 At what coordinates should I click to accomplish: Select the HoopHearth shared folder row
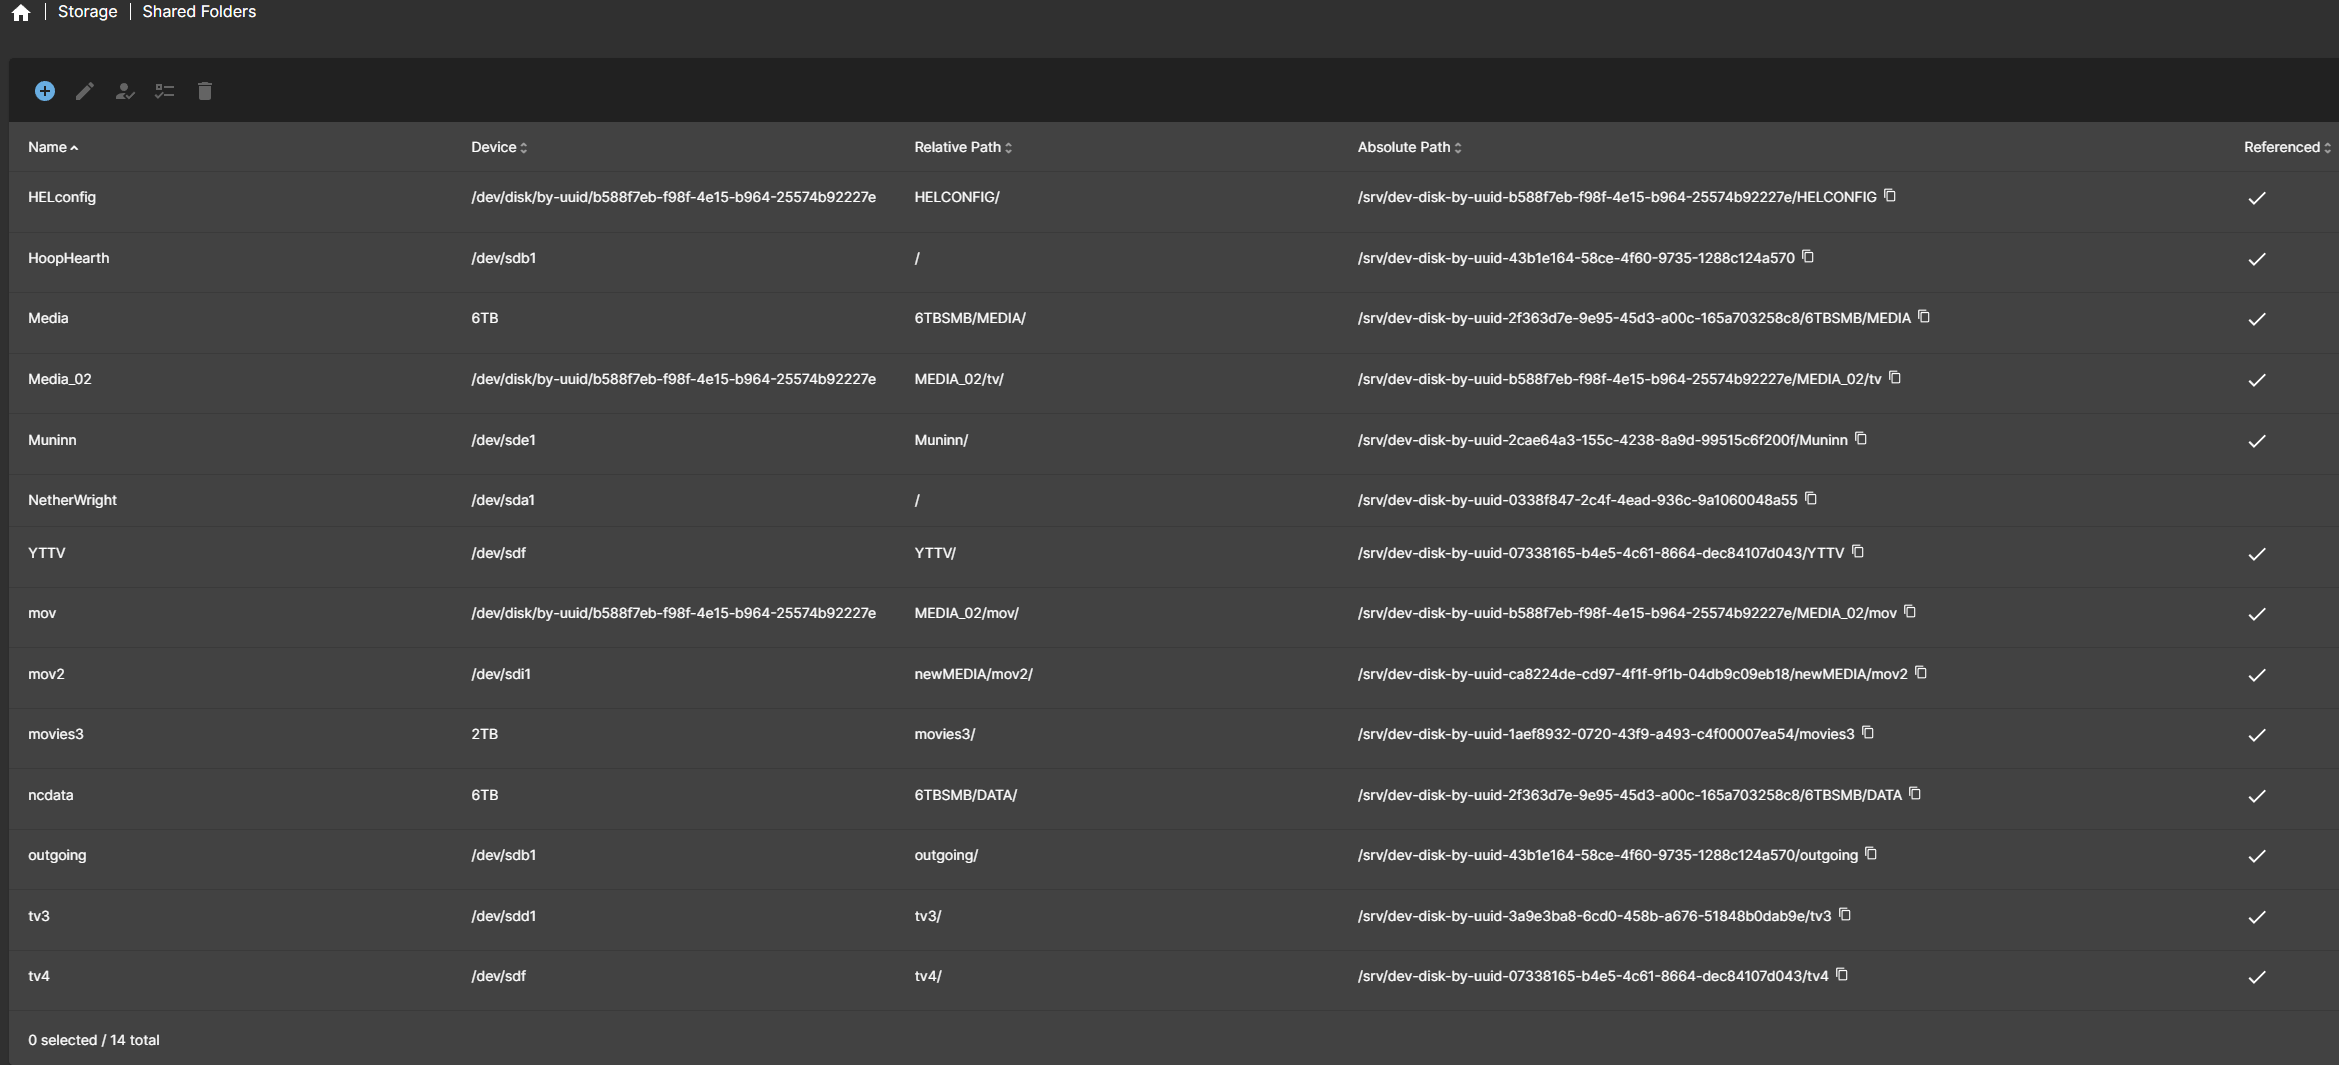[x=69, y=258]
